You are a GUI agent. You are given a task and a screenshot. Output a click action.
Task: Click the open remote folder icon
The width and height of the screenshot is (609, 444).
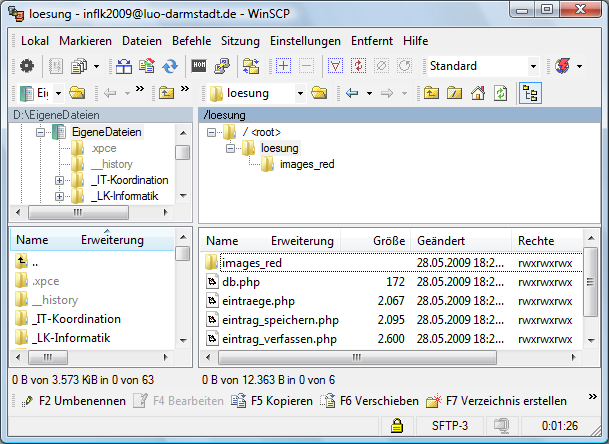(319, 93)
